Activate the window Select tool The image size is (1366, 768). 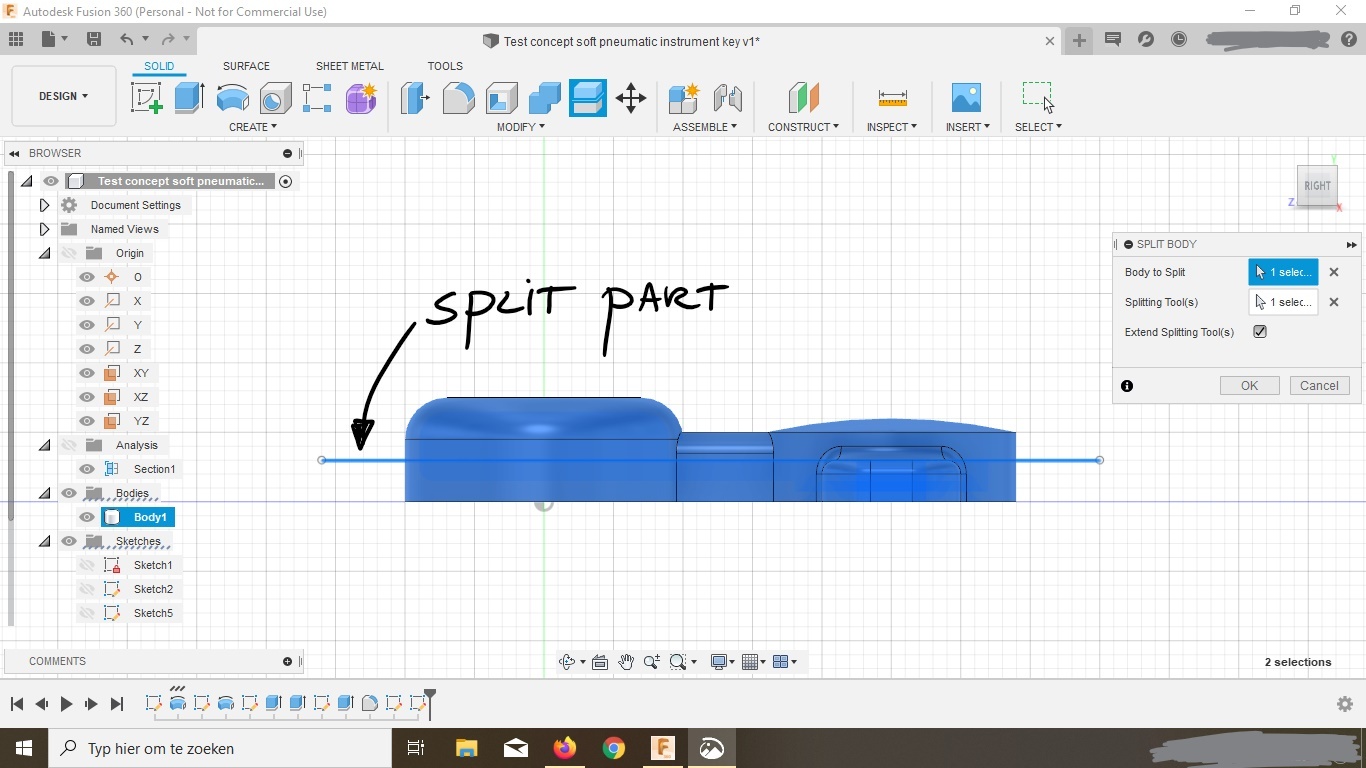coord(1038,98)
